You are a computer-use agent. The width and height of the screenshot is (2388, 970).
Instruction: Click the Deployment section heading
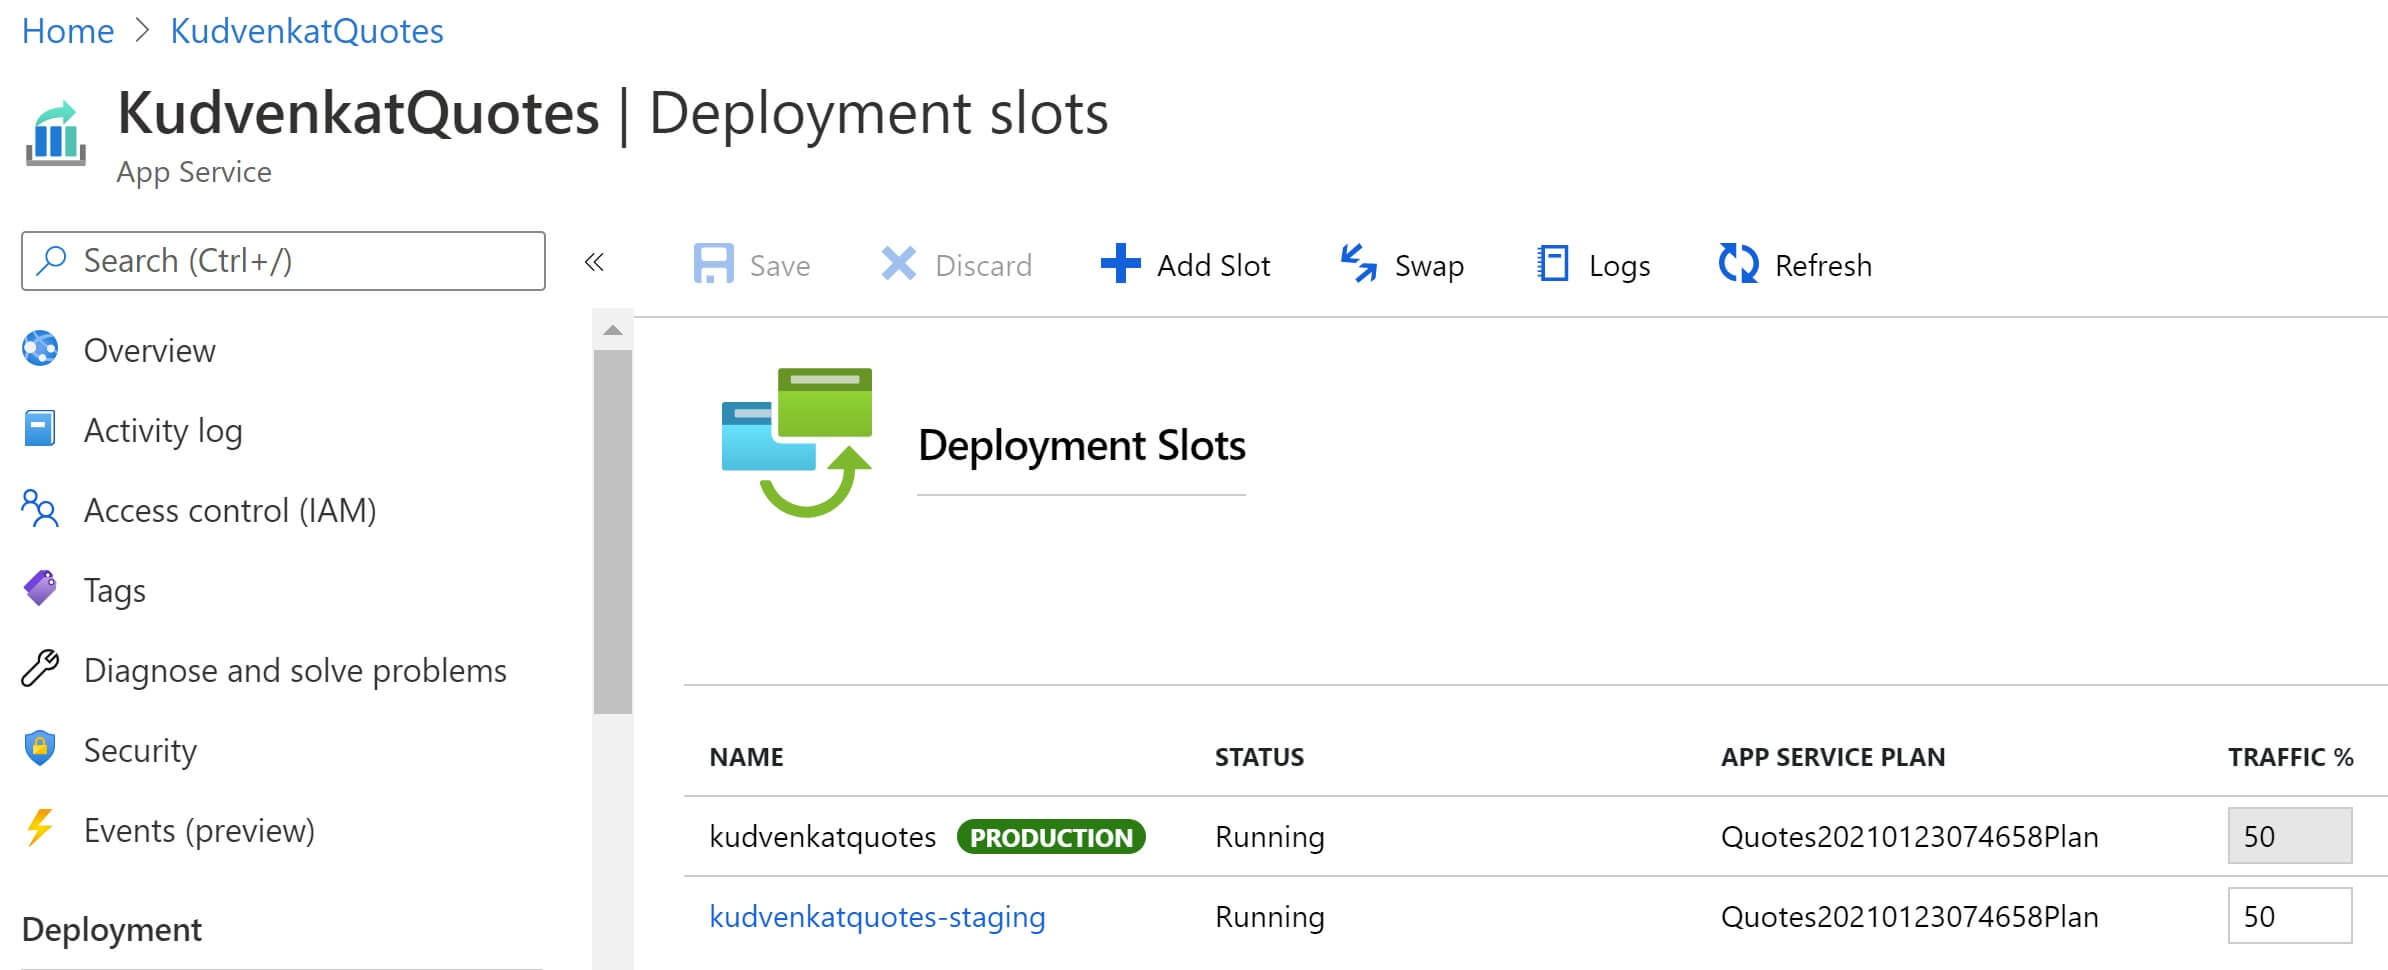pos(112,930)
